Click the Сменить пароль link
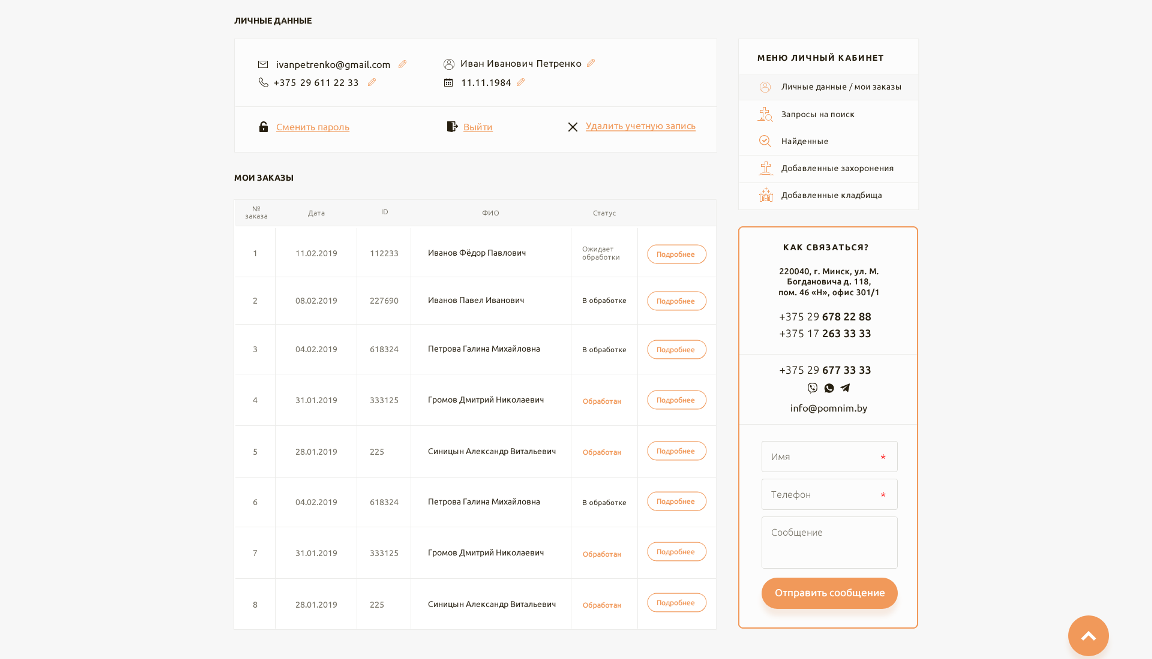The width and height of the screenshot is (1152, 659). tap(312, 127)
